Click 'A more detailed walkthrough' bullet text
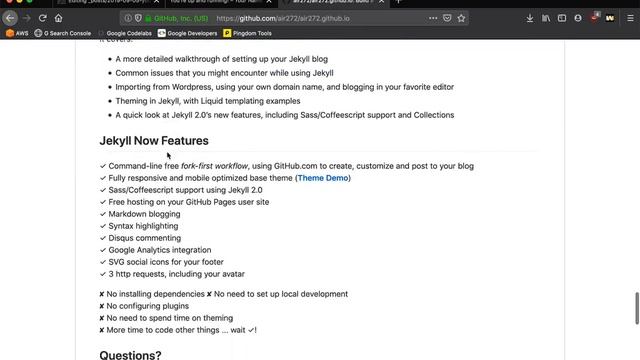640x360 pixels. 221,59
